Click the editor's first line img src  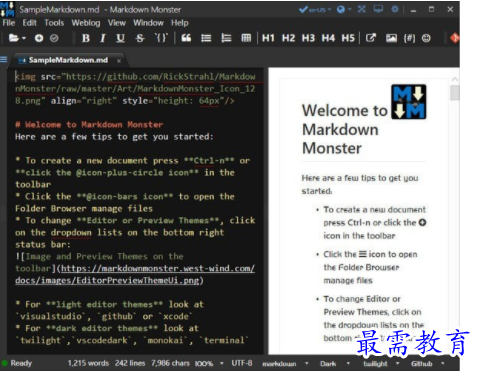point(135,77)
